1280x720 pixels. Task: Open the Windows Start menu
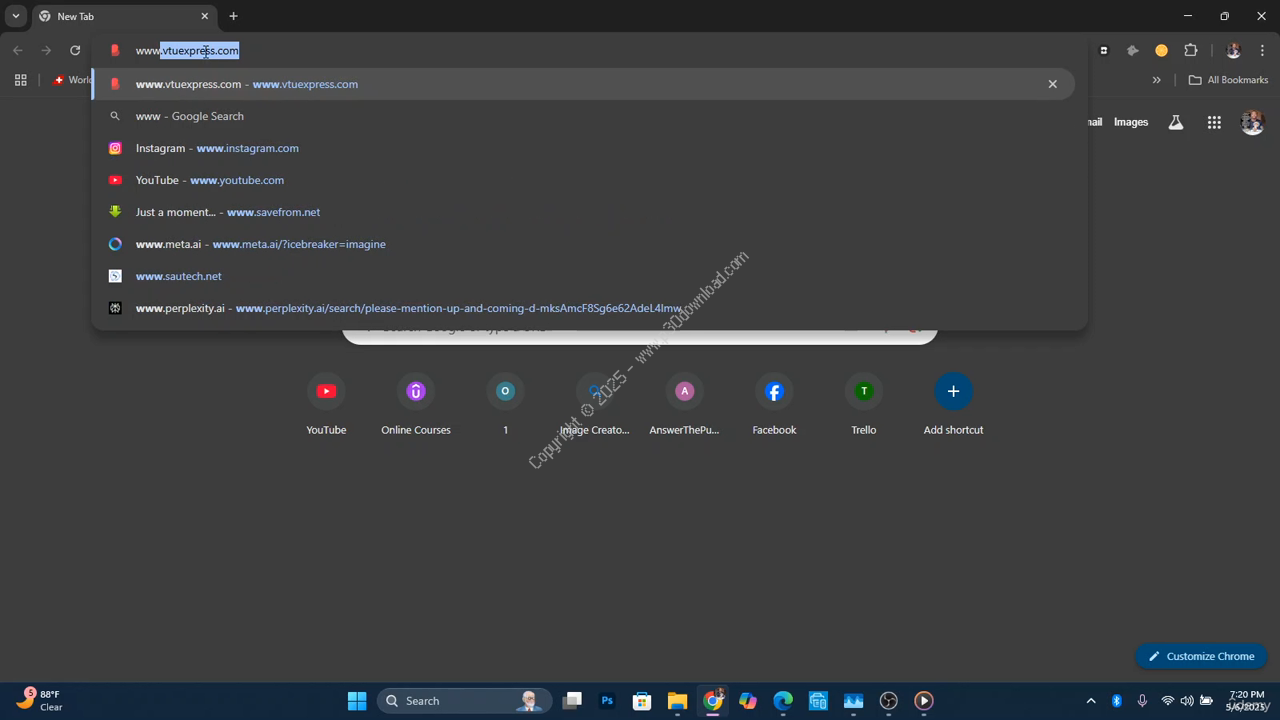coord(357,701)
